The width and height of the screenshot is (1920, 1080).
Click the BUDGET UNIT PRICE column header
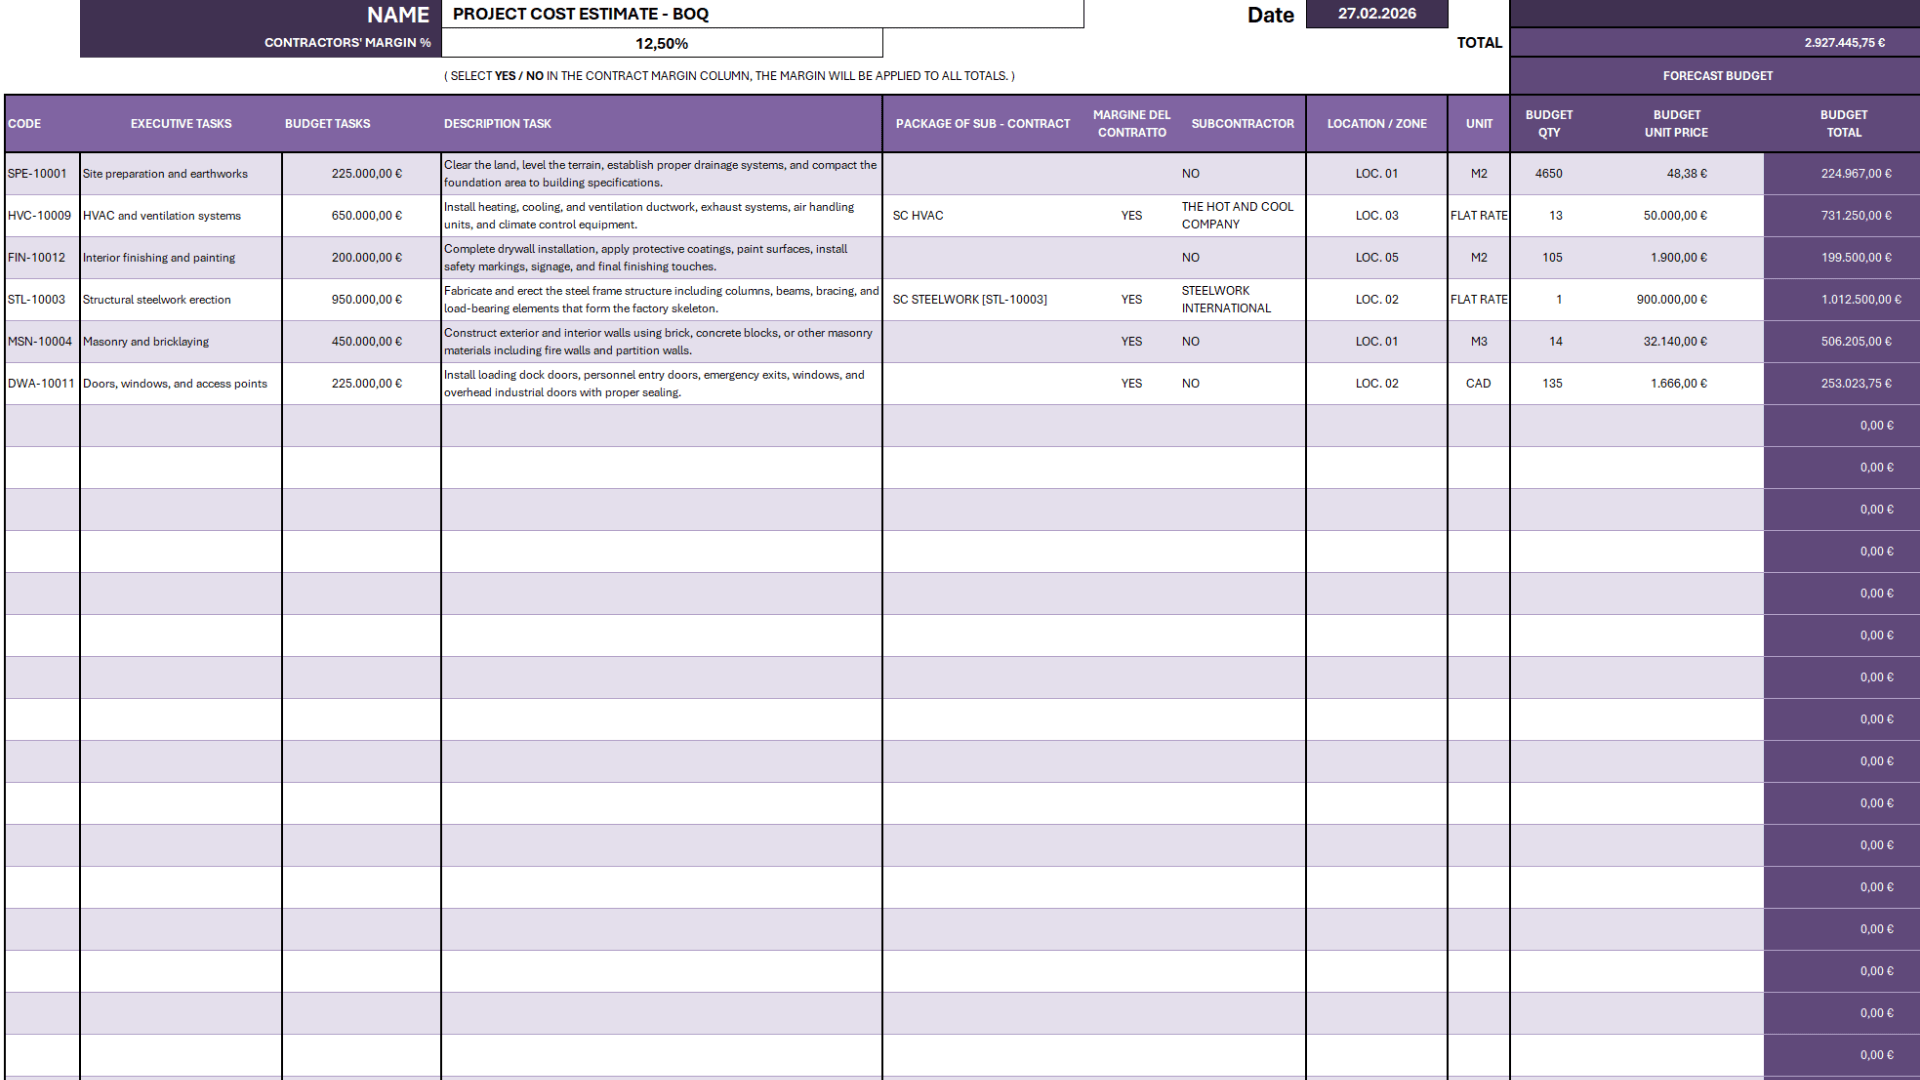click(1677, 123)
